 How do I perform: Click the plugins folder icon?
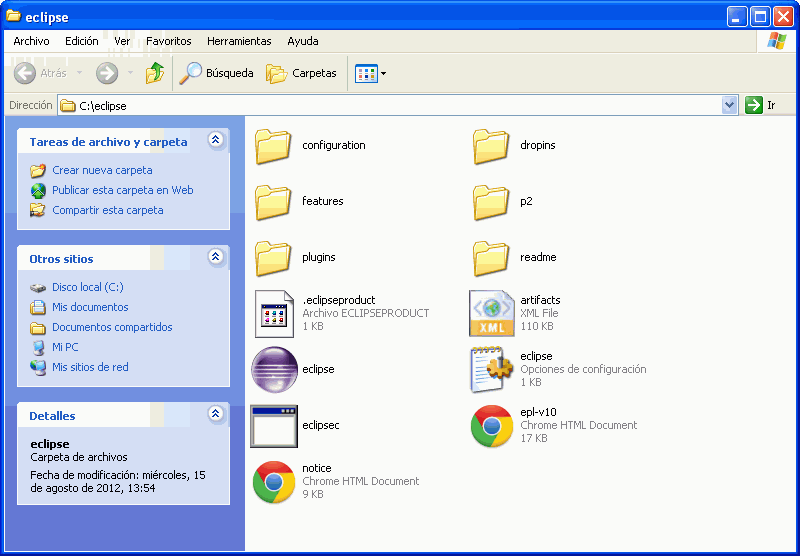tap(274, 257)
